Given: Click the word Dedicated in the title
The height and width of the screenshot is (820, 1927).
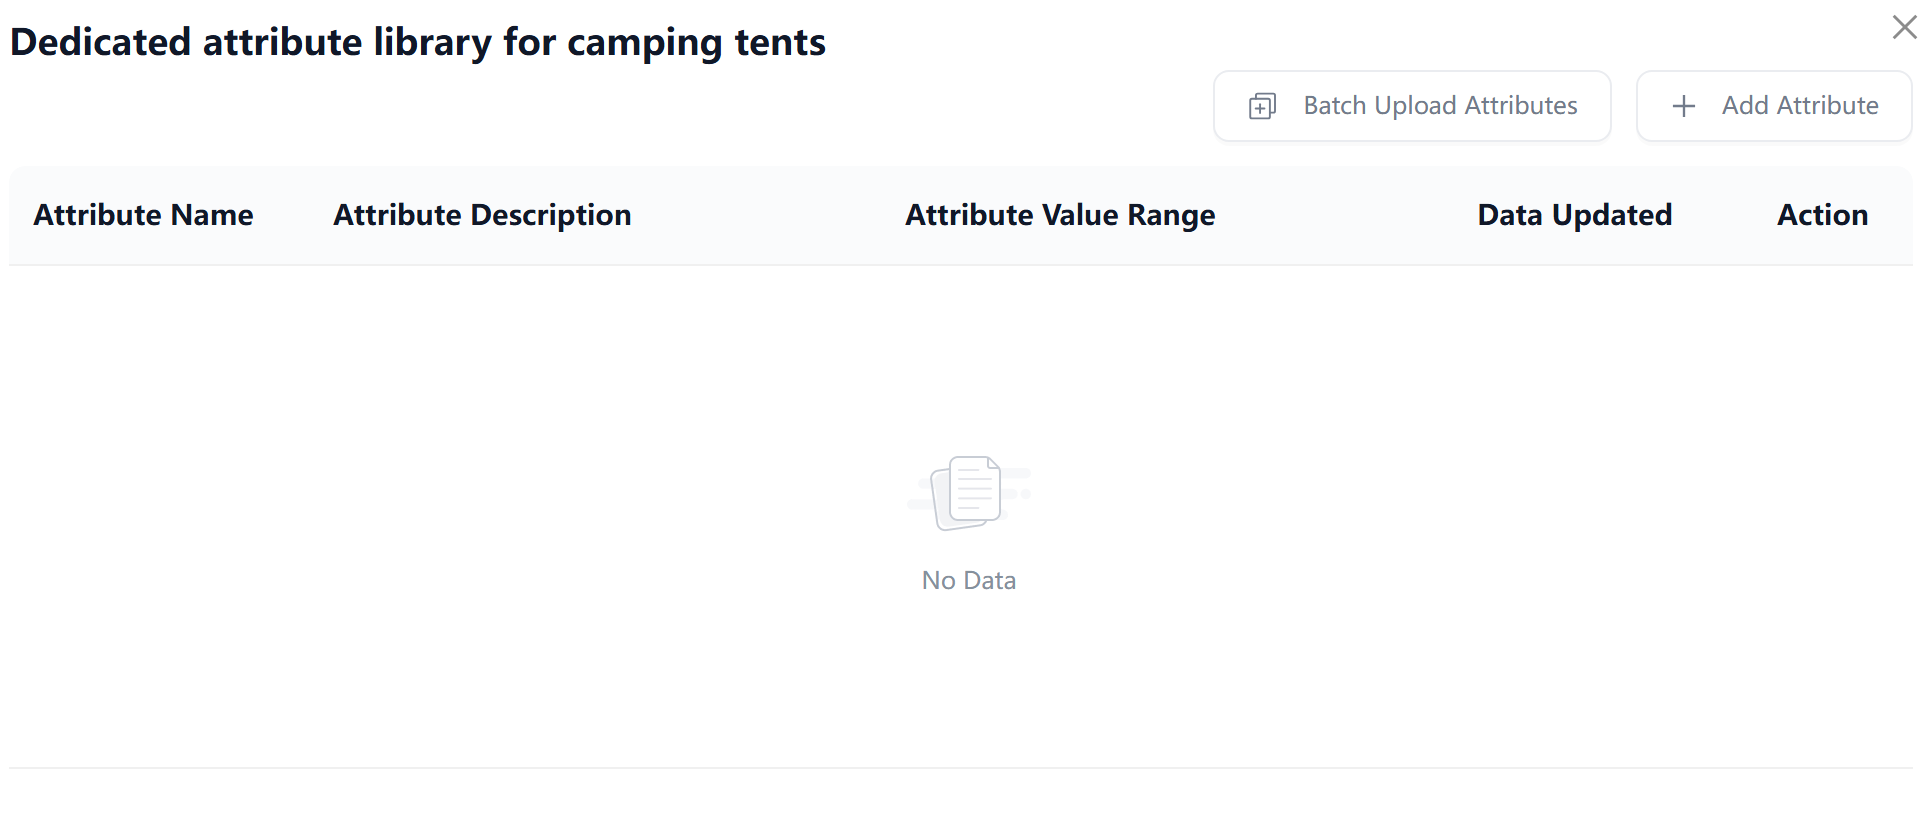Looking at the screenshot, I should (100, 42).
